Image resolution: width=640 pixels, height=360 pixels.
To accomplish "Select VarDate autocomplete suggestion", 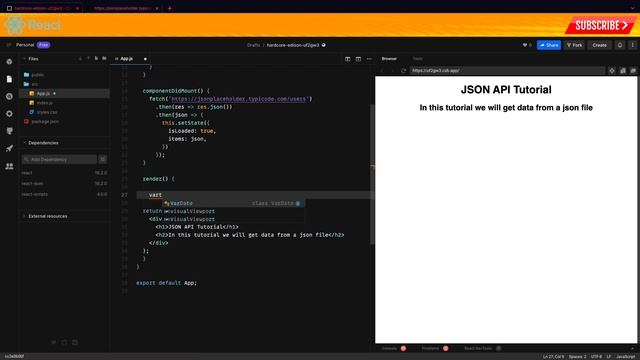I will pos(233,203).
